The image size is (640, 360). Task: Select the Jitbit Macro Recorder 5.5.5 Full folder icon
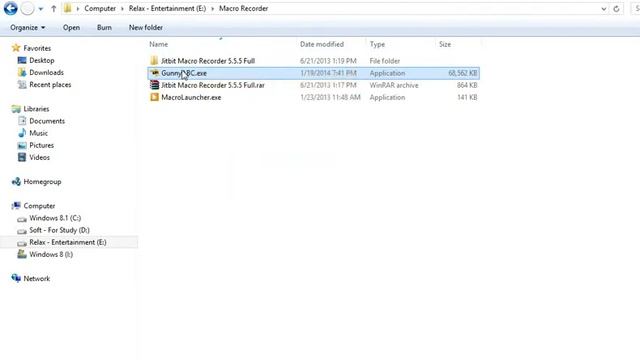tap(154, 61)
